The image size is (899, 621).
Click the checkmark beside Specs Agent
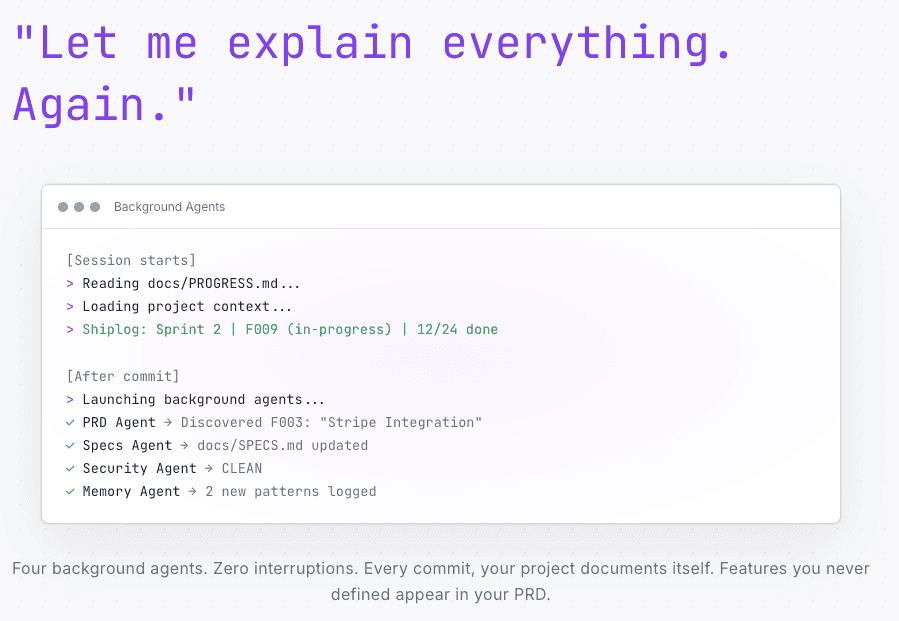point(71,446)
